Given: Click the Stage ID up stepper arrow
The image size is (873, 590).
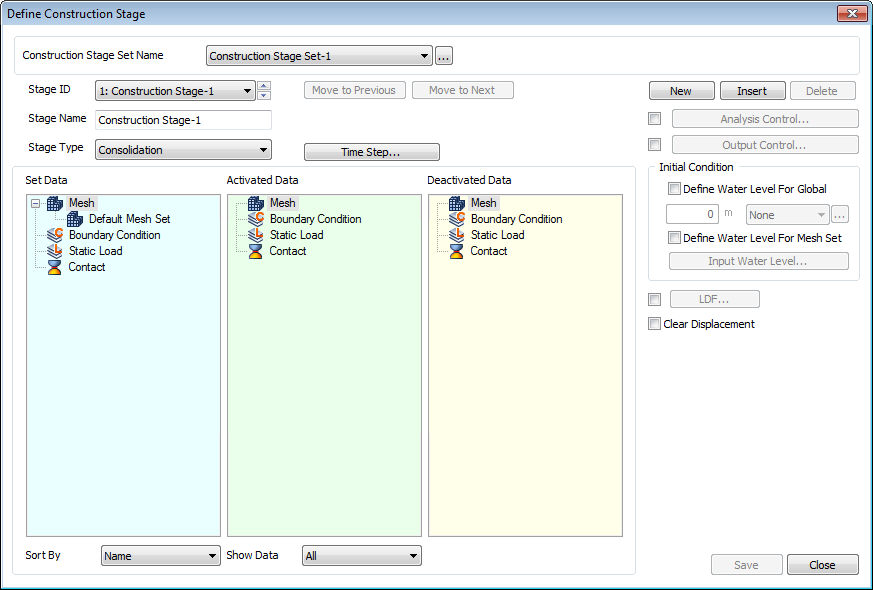Looking at the screenshot, I should pos(264,86).
